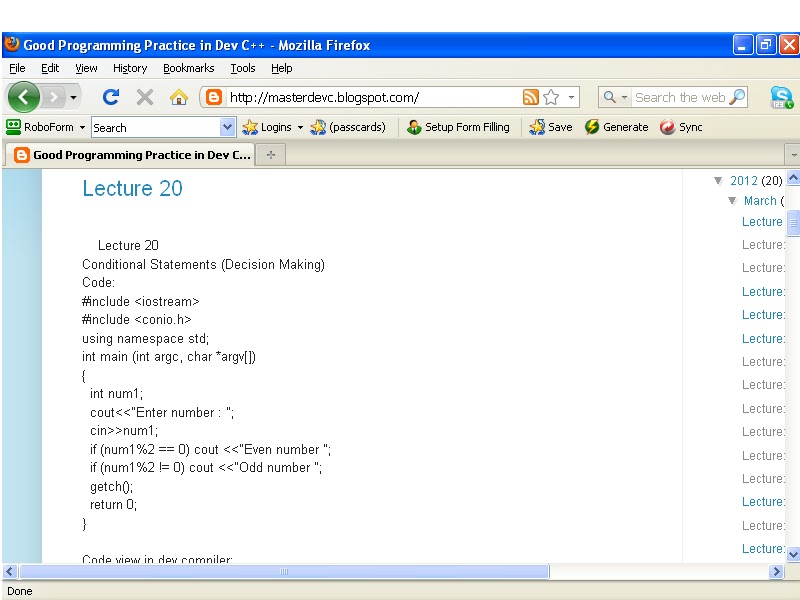This screenshot has height=600, width=800.
Task: Open the Tools menu
Action: [x=242, y=68]
